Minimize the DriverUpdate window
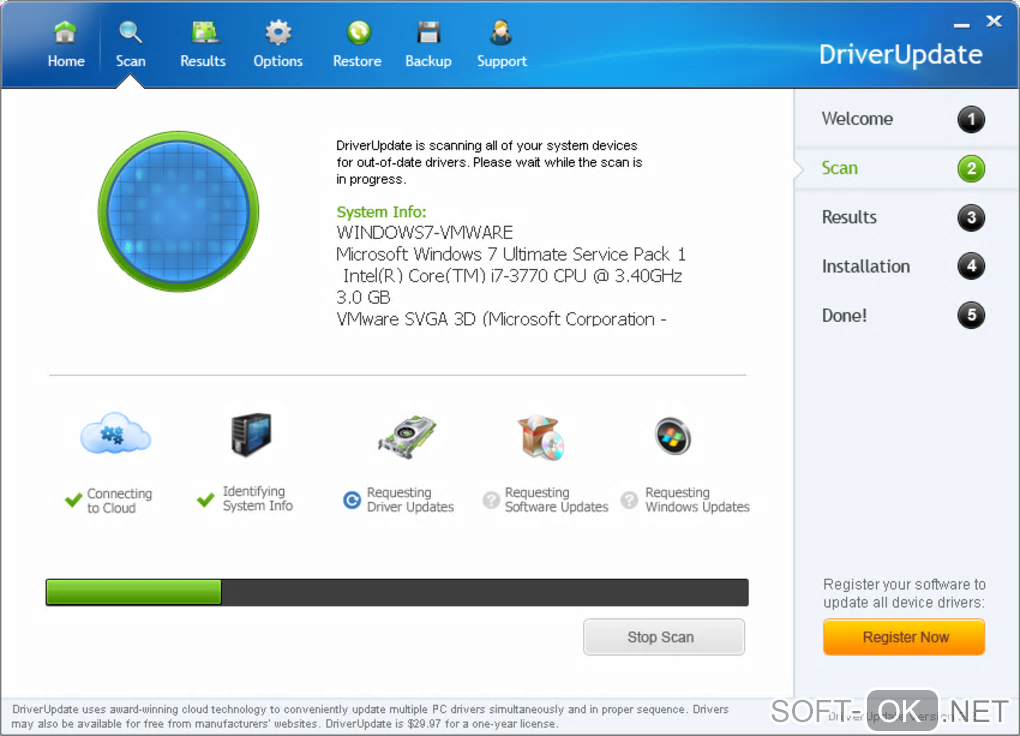The height and width of the screenshot is (736, 1020). [961, 25]
